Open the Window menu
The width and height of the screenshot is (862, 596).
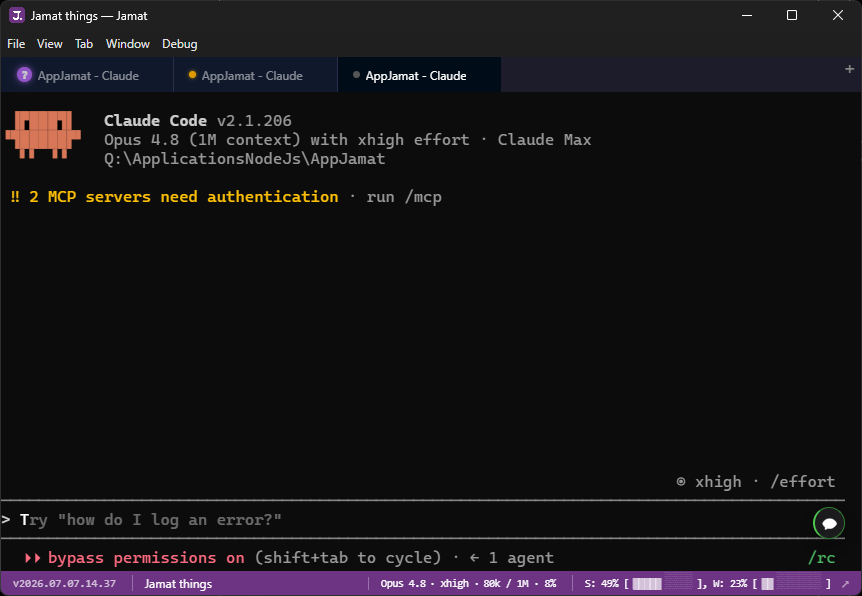[x=128, y=44]
